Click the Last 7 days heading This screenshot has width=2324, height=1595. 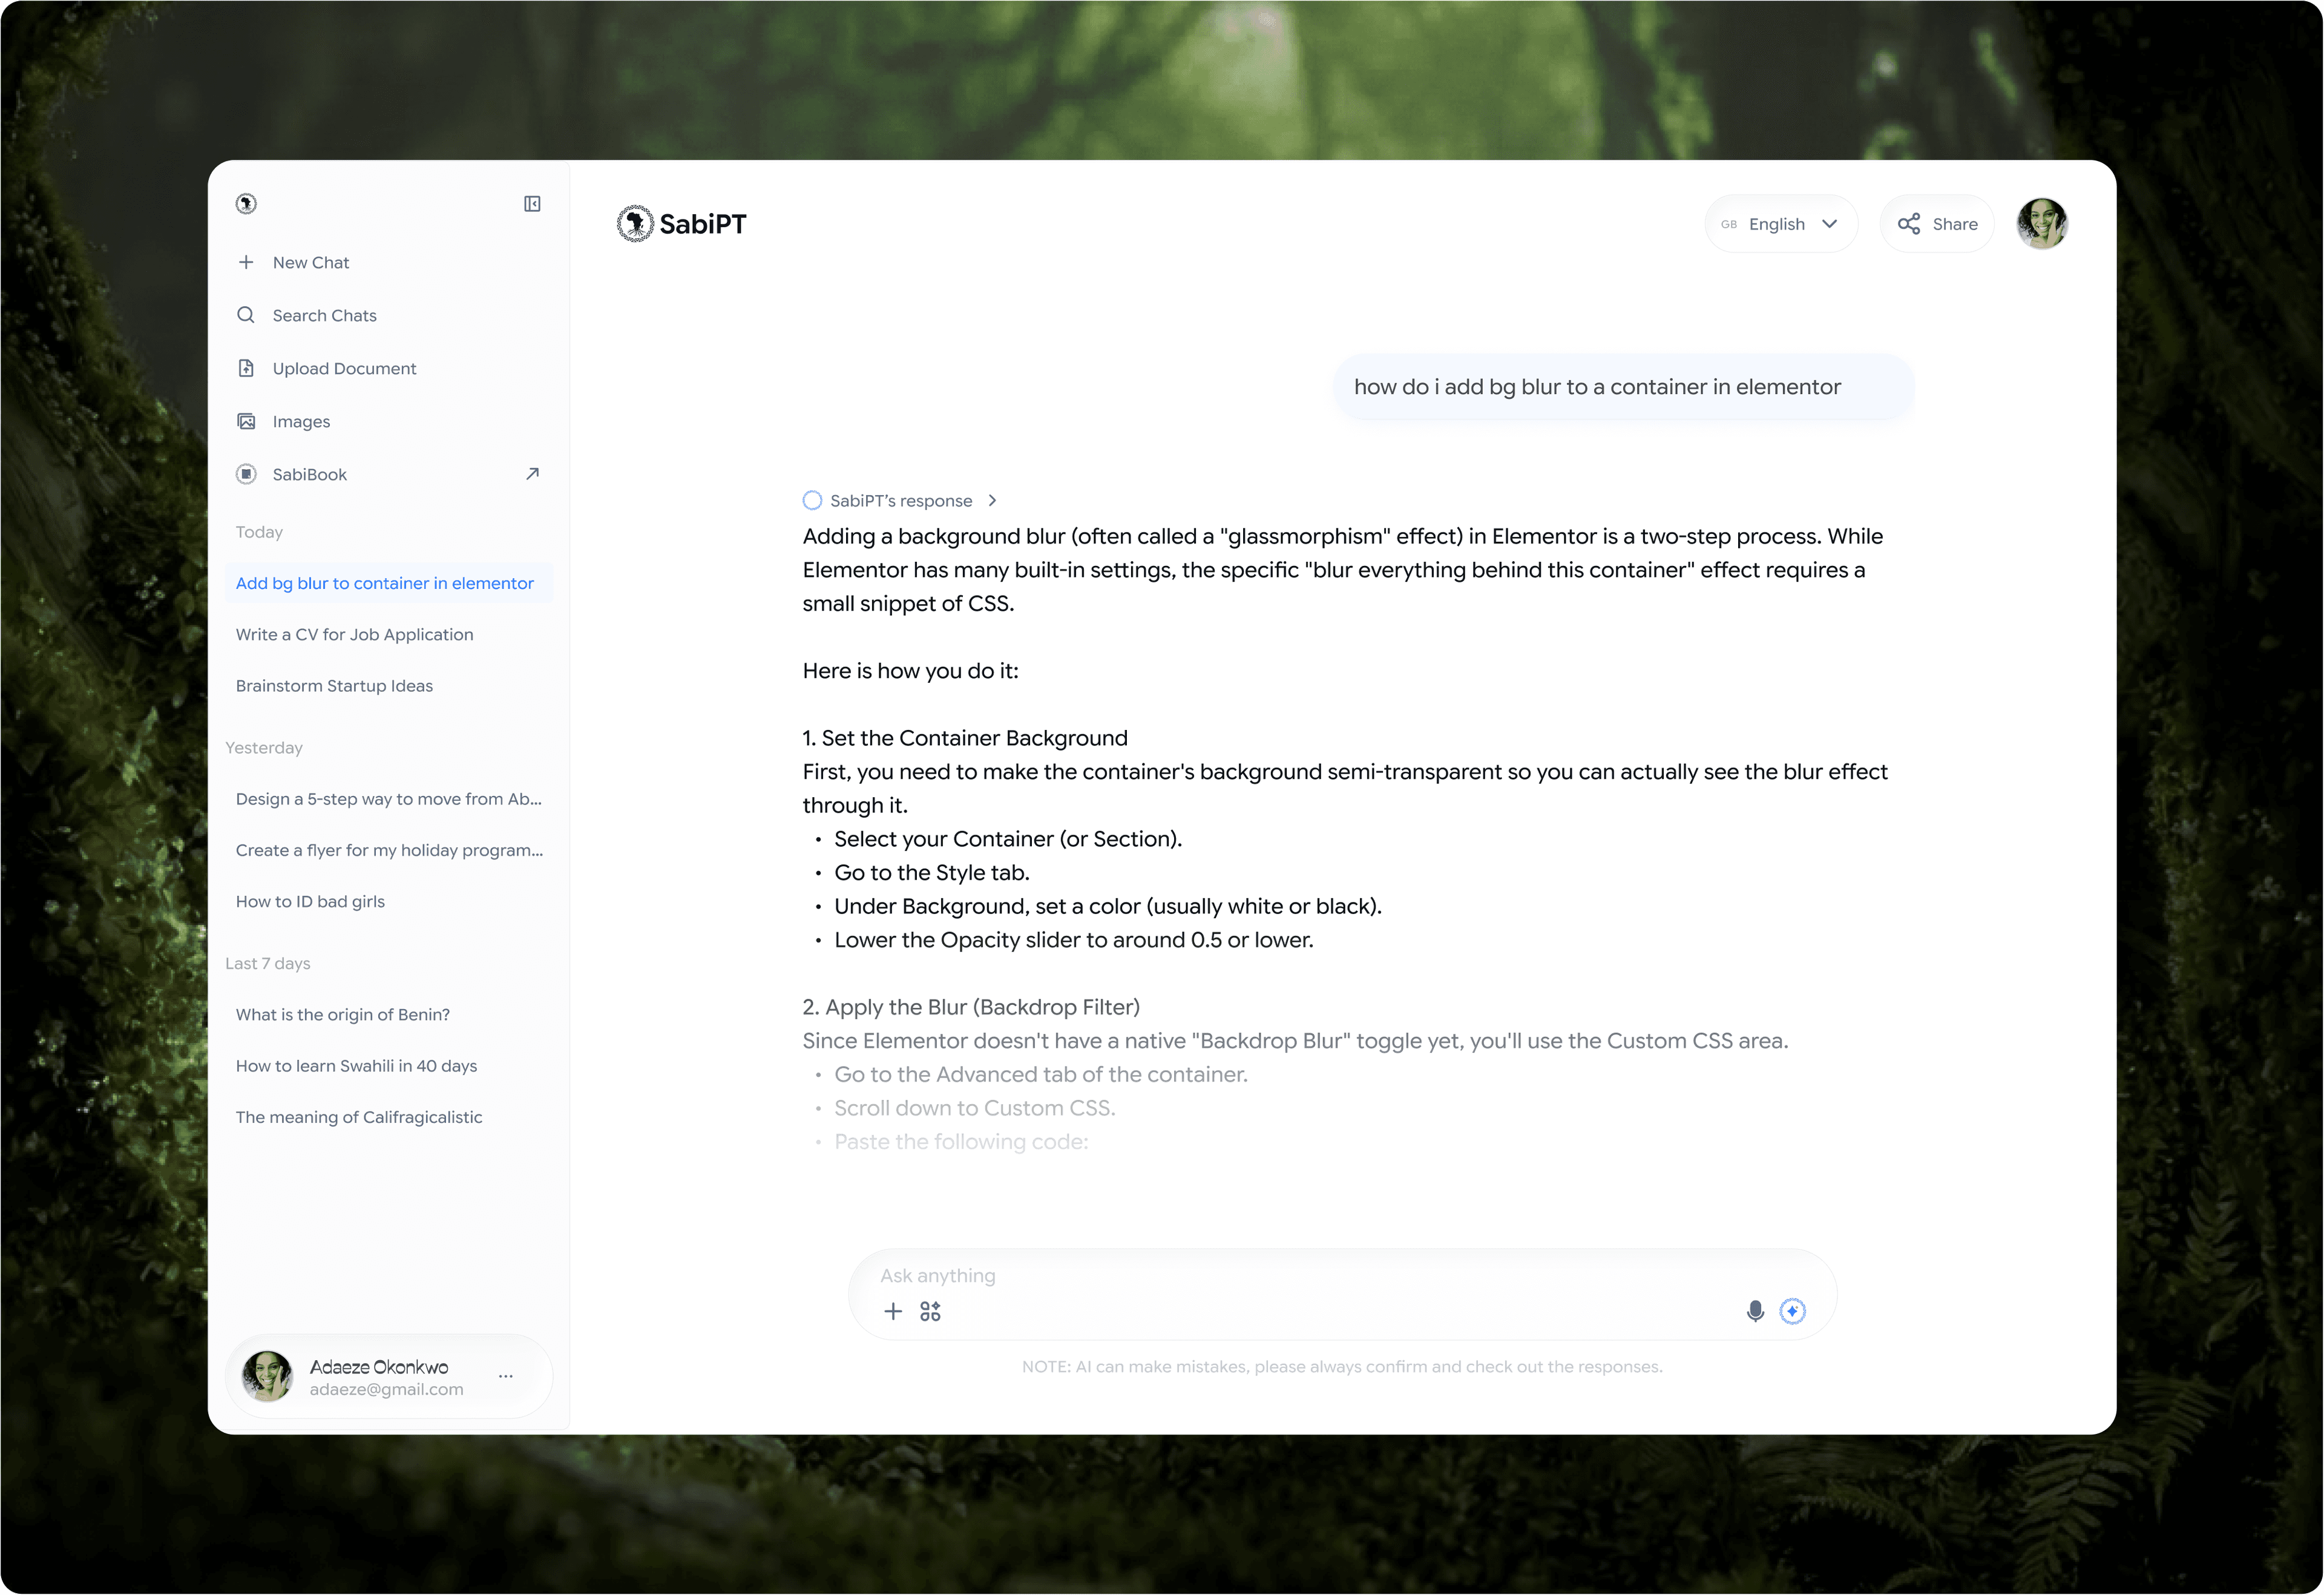coord(268,963)
